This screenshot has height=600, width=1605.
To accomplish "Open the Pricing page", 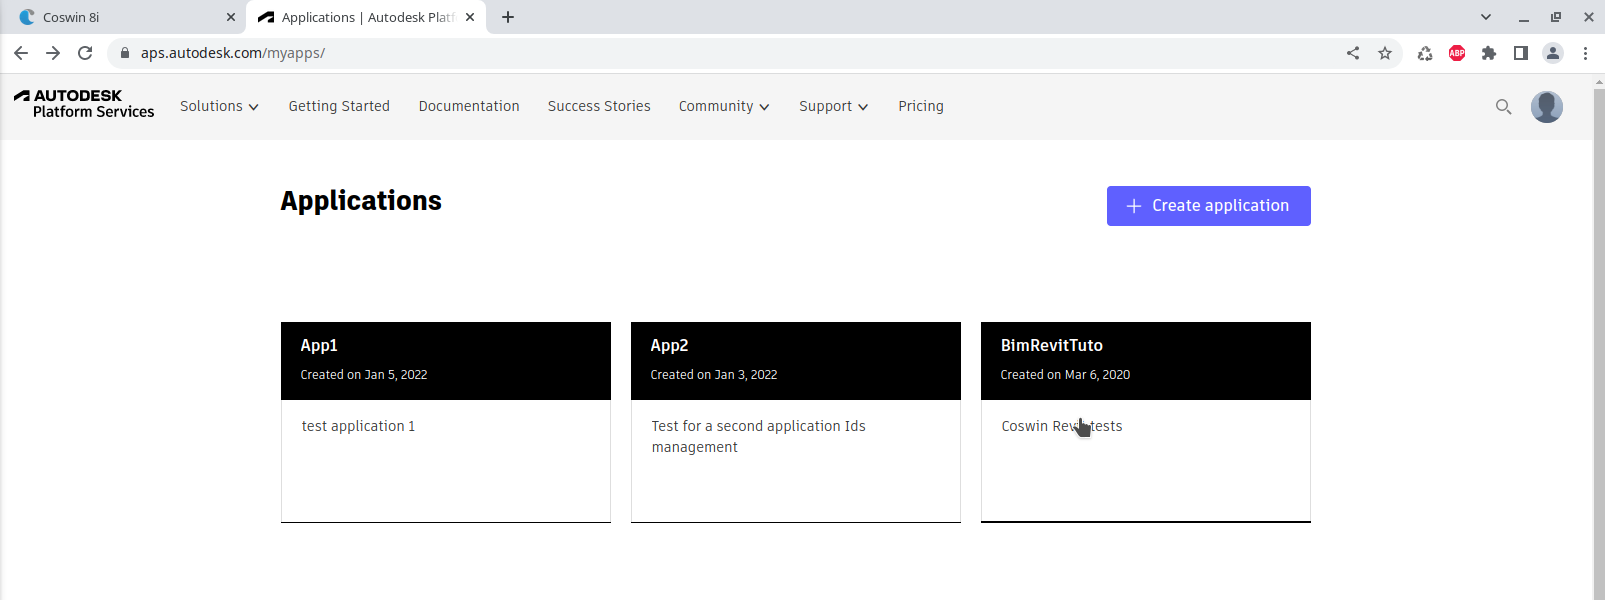I will coord(921,106).
